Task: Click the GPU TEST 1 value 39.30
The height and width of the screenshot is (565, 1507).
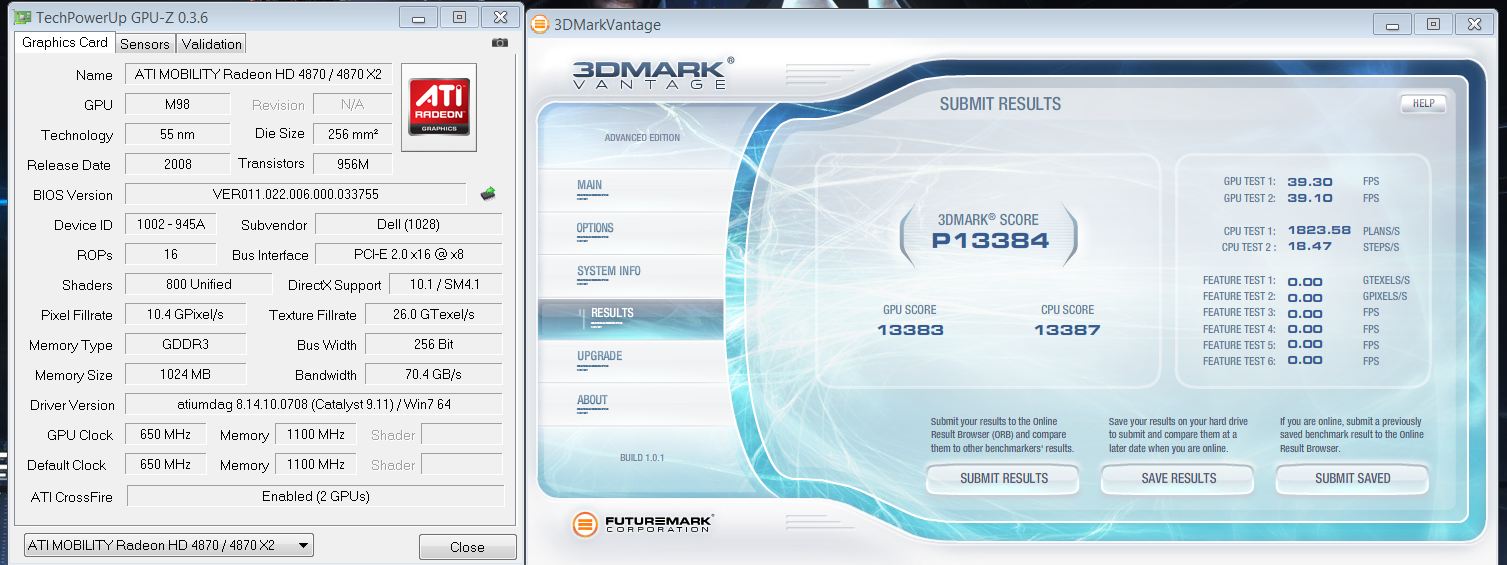Action: tap(1309, 182)
